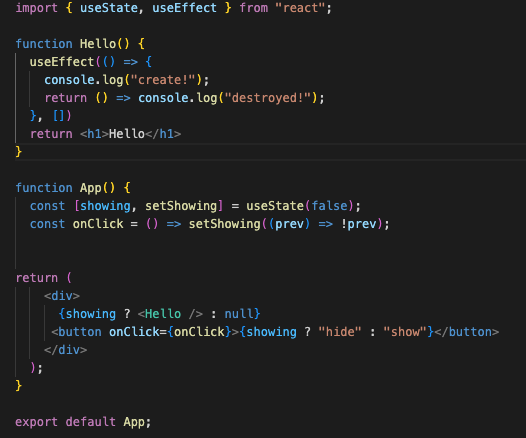
Task: Click the return keyword in App
Action: 37,278
